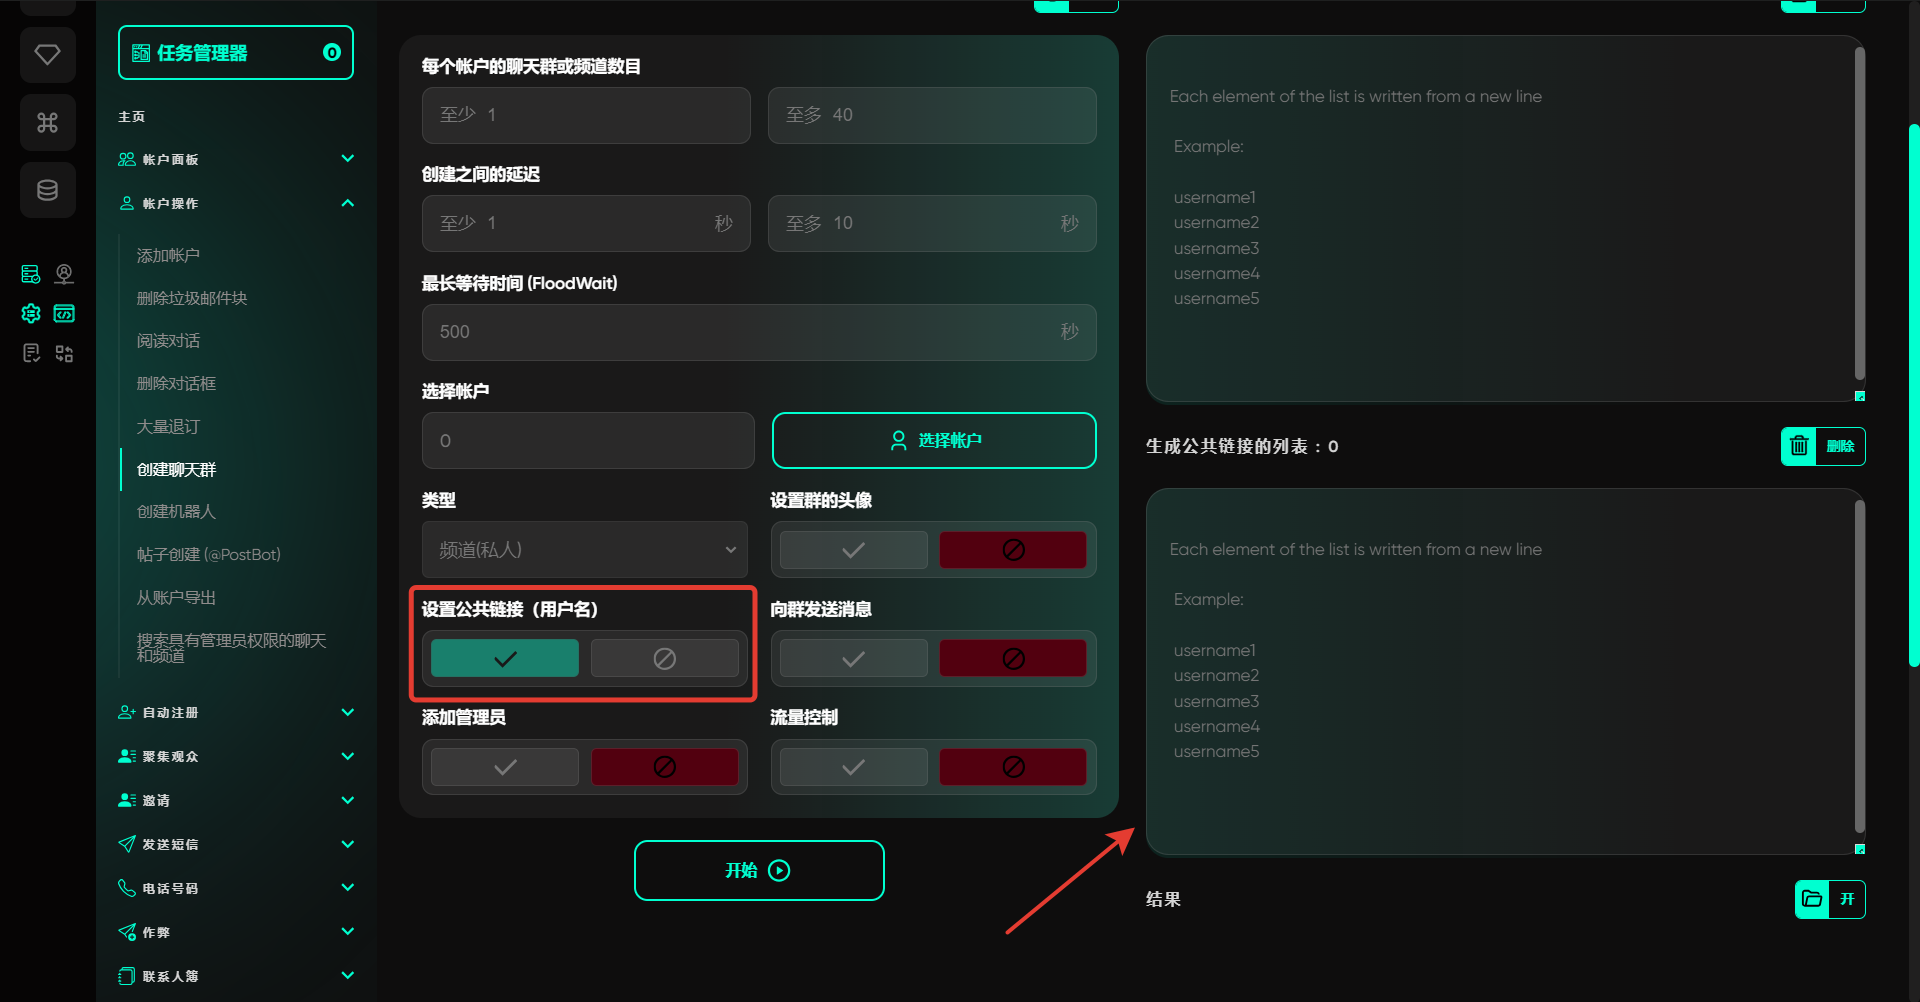Enable 设置群的头像 with the checkmark toggle
This screenshot has height=1002, width=1920.
pos(853,550)
